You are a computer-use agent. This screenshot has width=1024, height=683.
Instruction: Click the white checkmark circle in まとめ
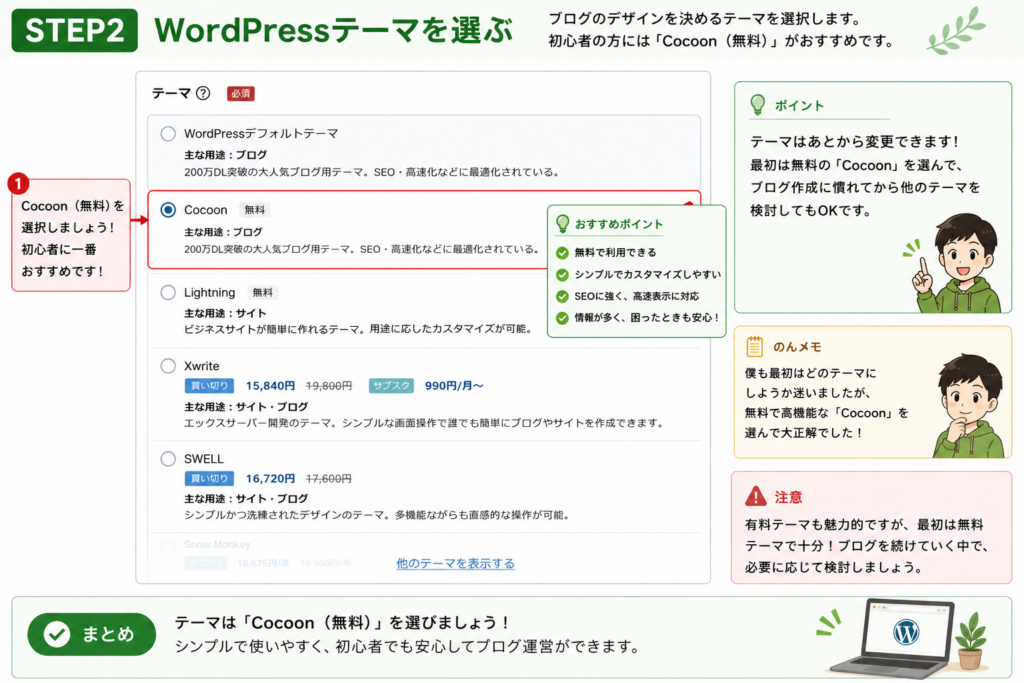click(x=57, y=634)
